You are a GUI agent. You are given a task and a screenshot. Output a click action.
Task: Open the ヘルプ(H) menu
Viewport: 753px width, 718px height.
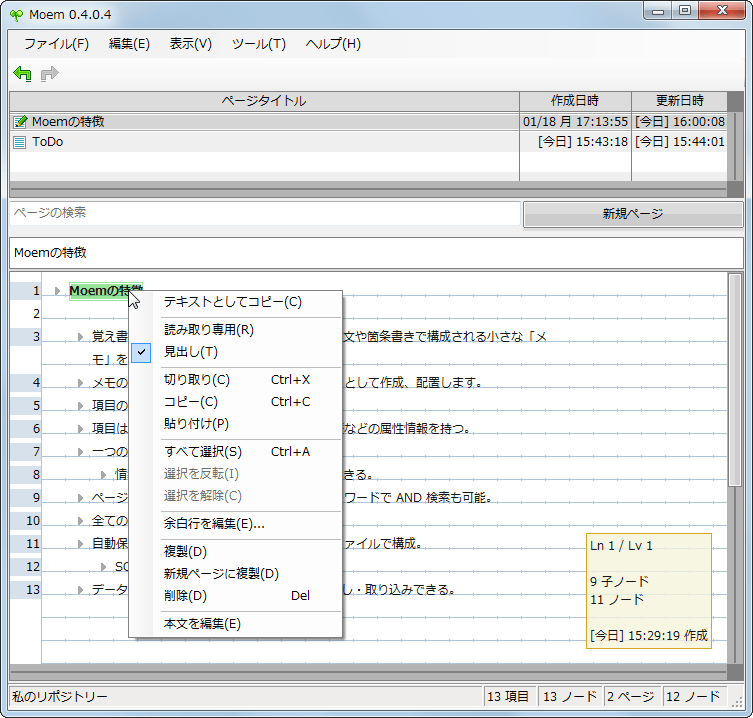(x=333, y=44)
